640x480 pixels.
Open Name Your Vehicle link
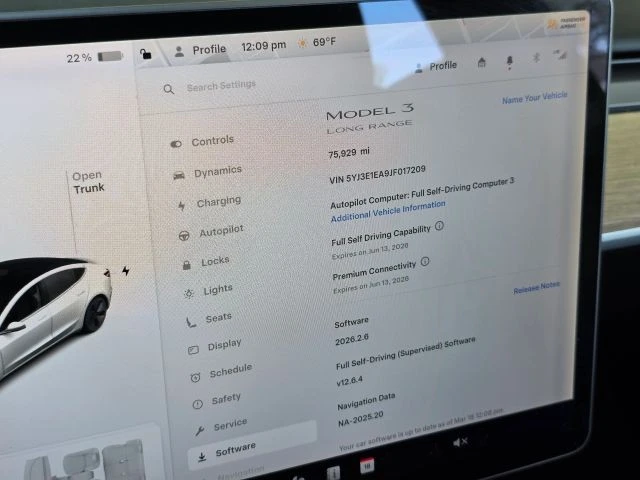[x=534, y=98]
